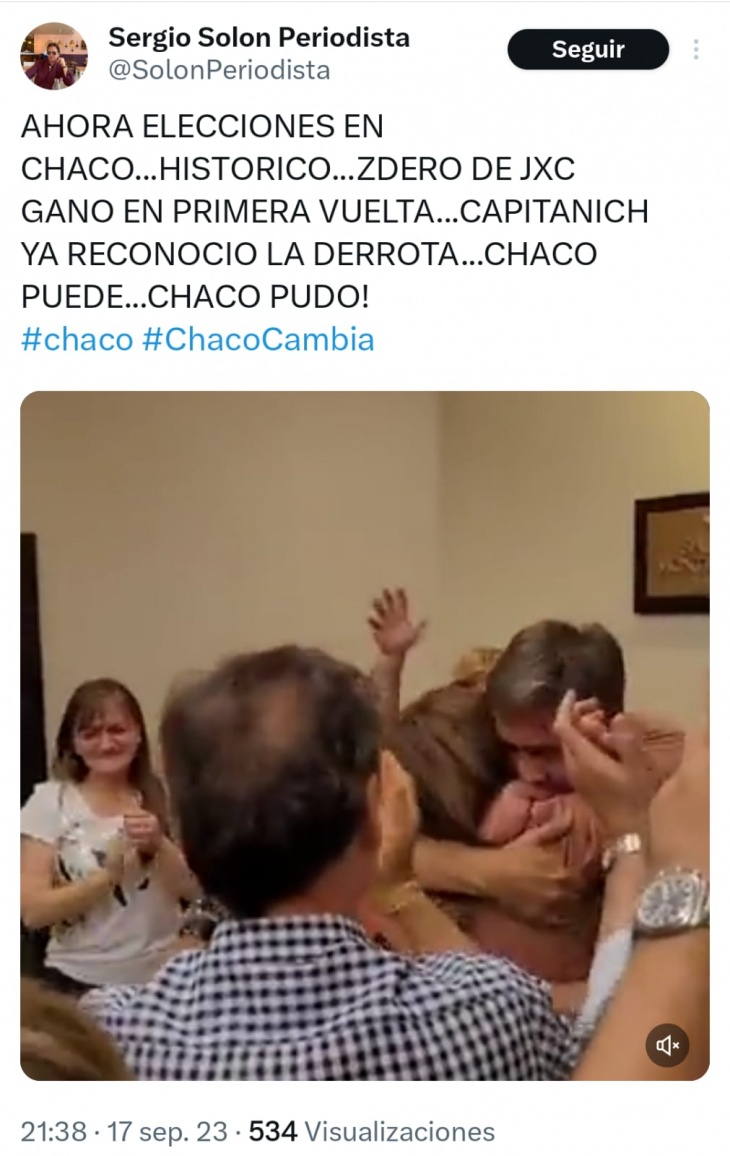Click the display name Sergio Solon Periodista
The width and height of the screenshot is (730, 1156).
tap(259, 37)
